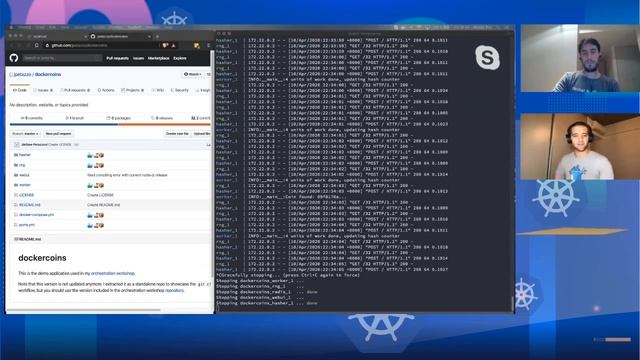Focus the GitHub search box
640x360 pixels.
[62, 58]
